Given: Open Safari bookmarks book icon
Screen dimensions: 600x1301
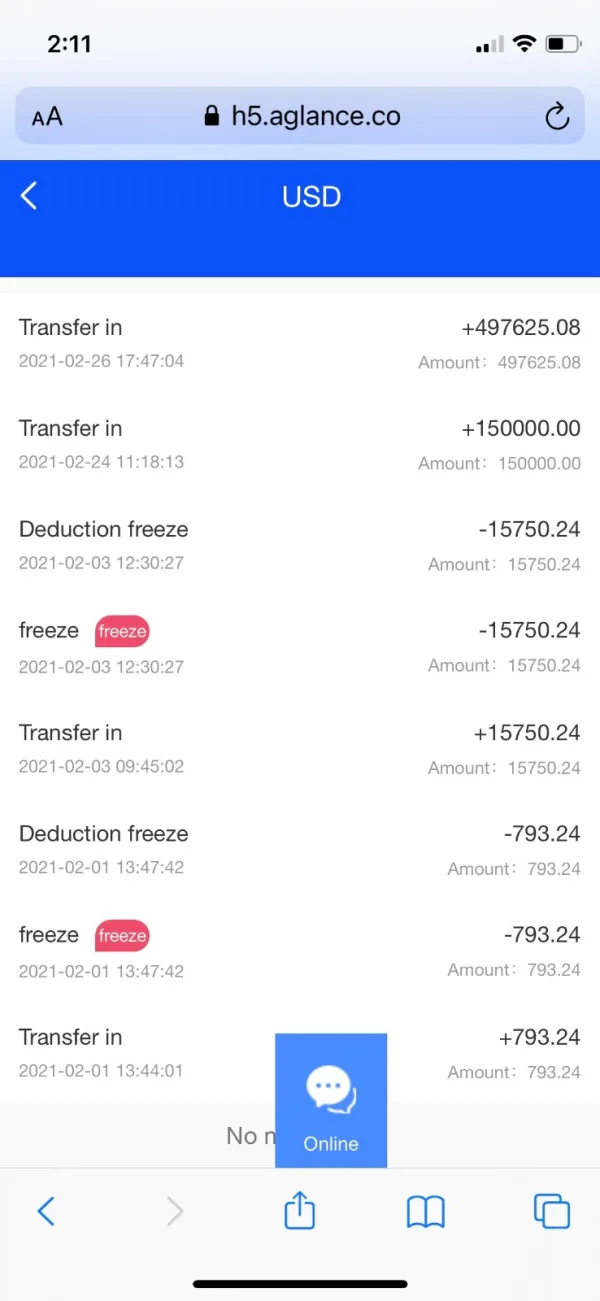Looking at the screenshot, I should (426, 1212).
